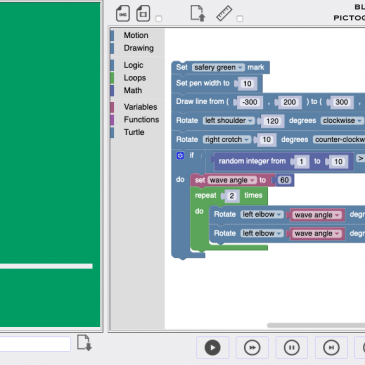
Task: Open the right crotch joint dropdown
Action: click(x=227, y=139)
